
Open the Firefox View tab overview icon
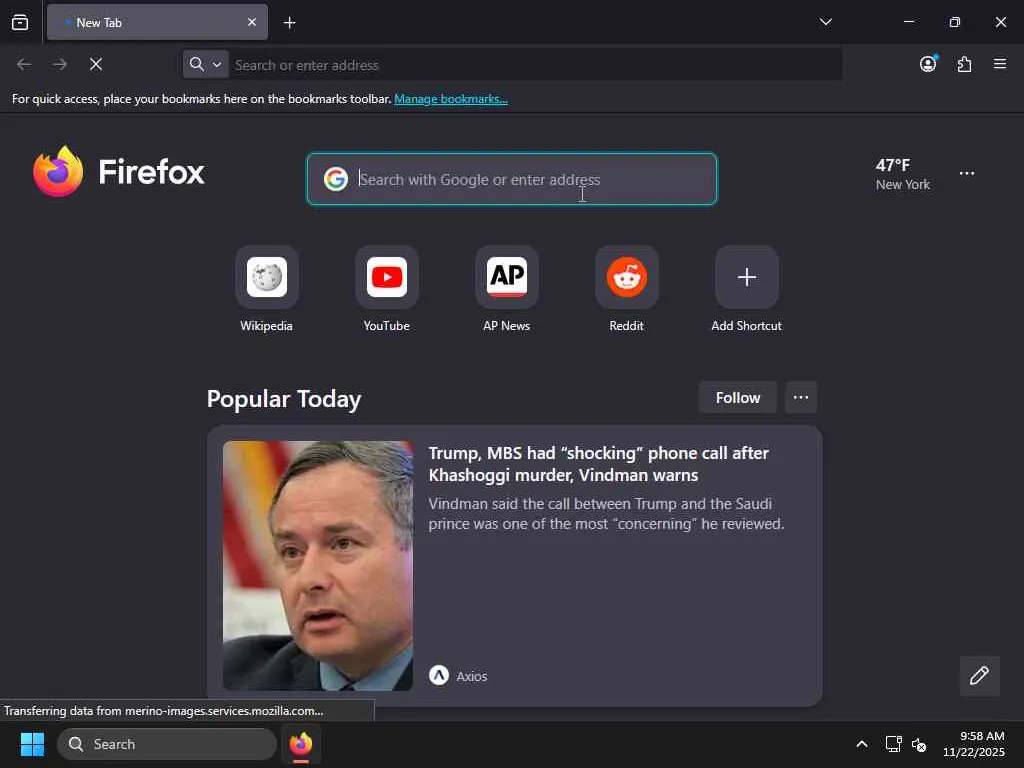pyautogui.click(x=20, y=22)
